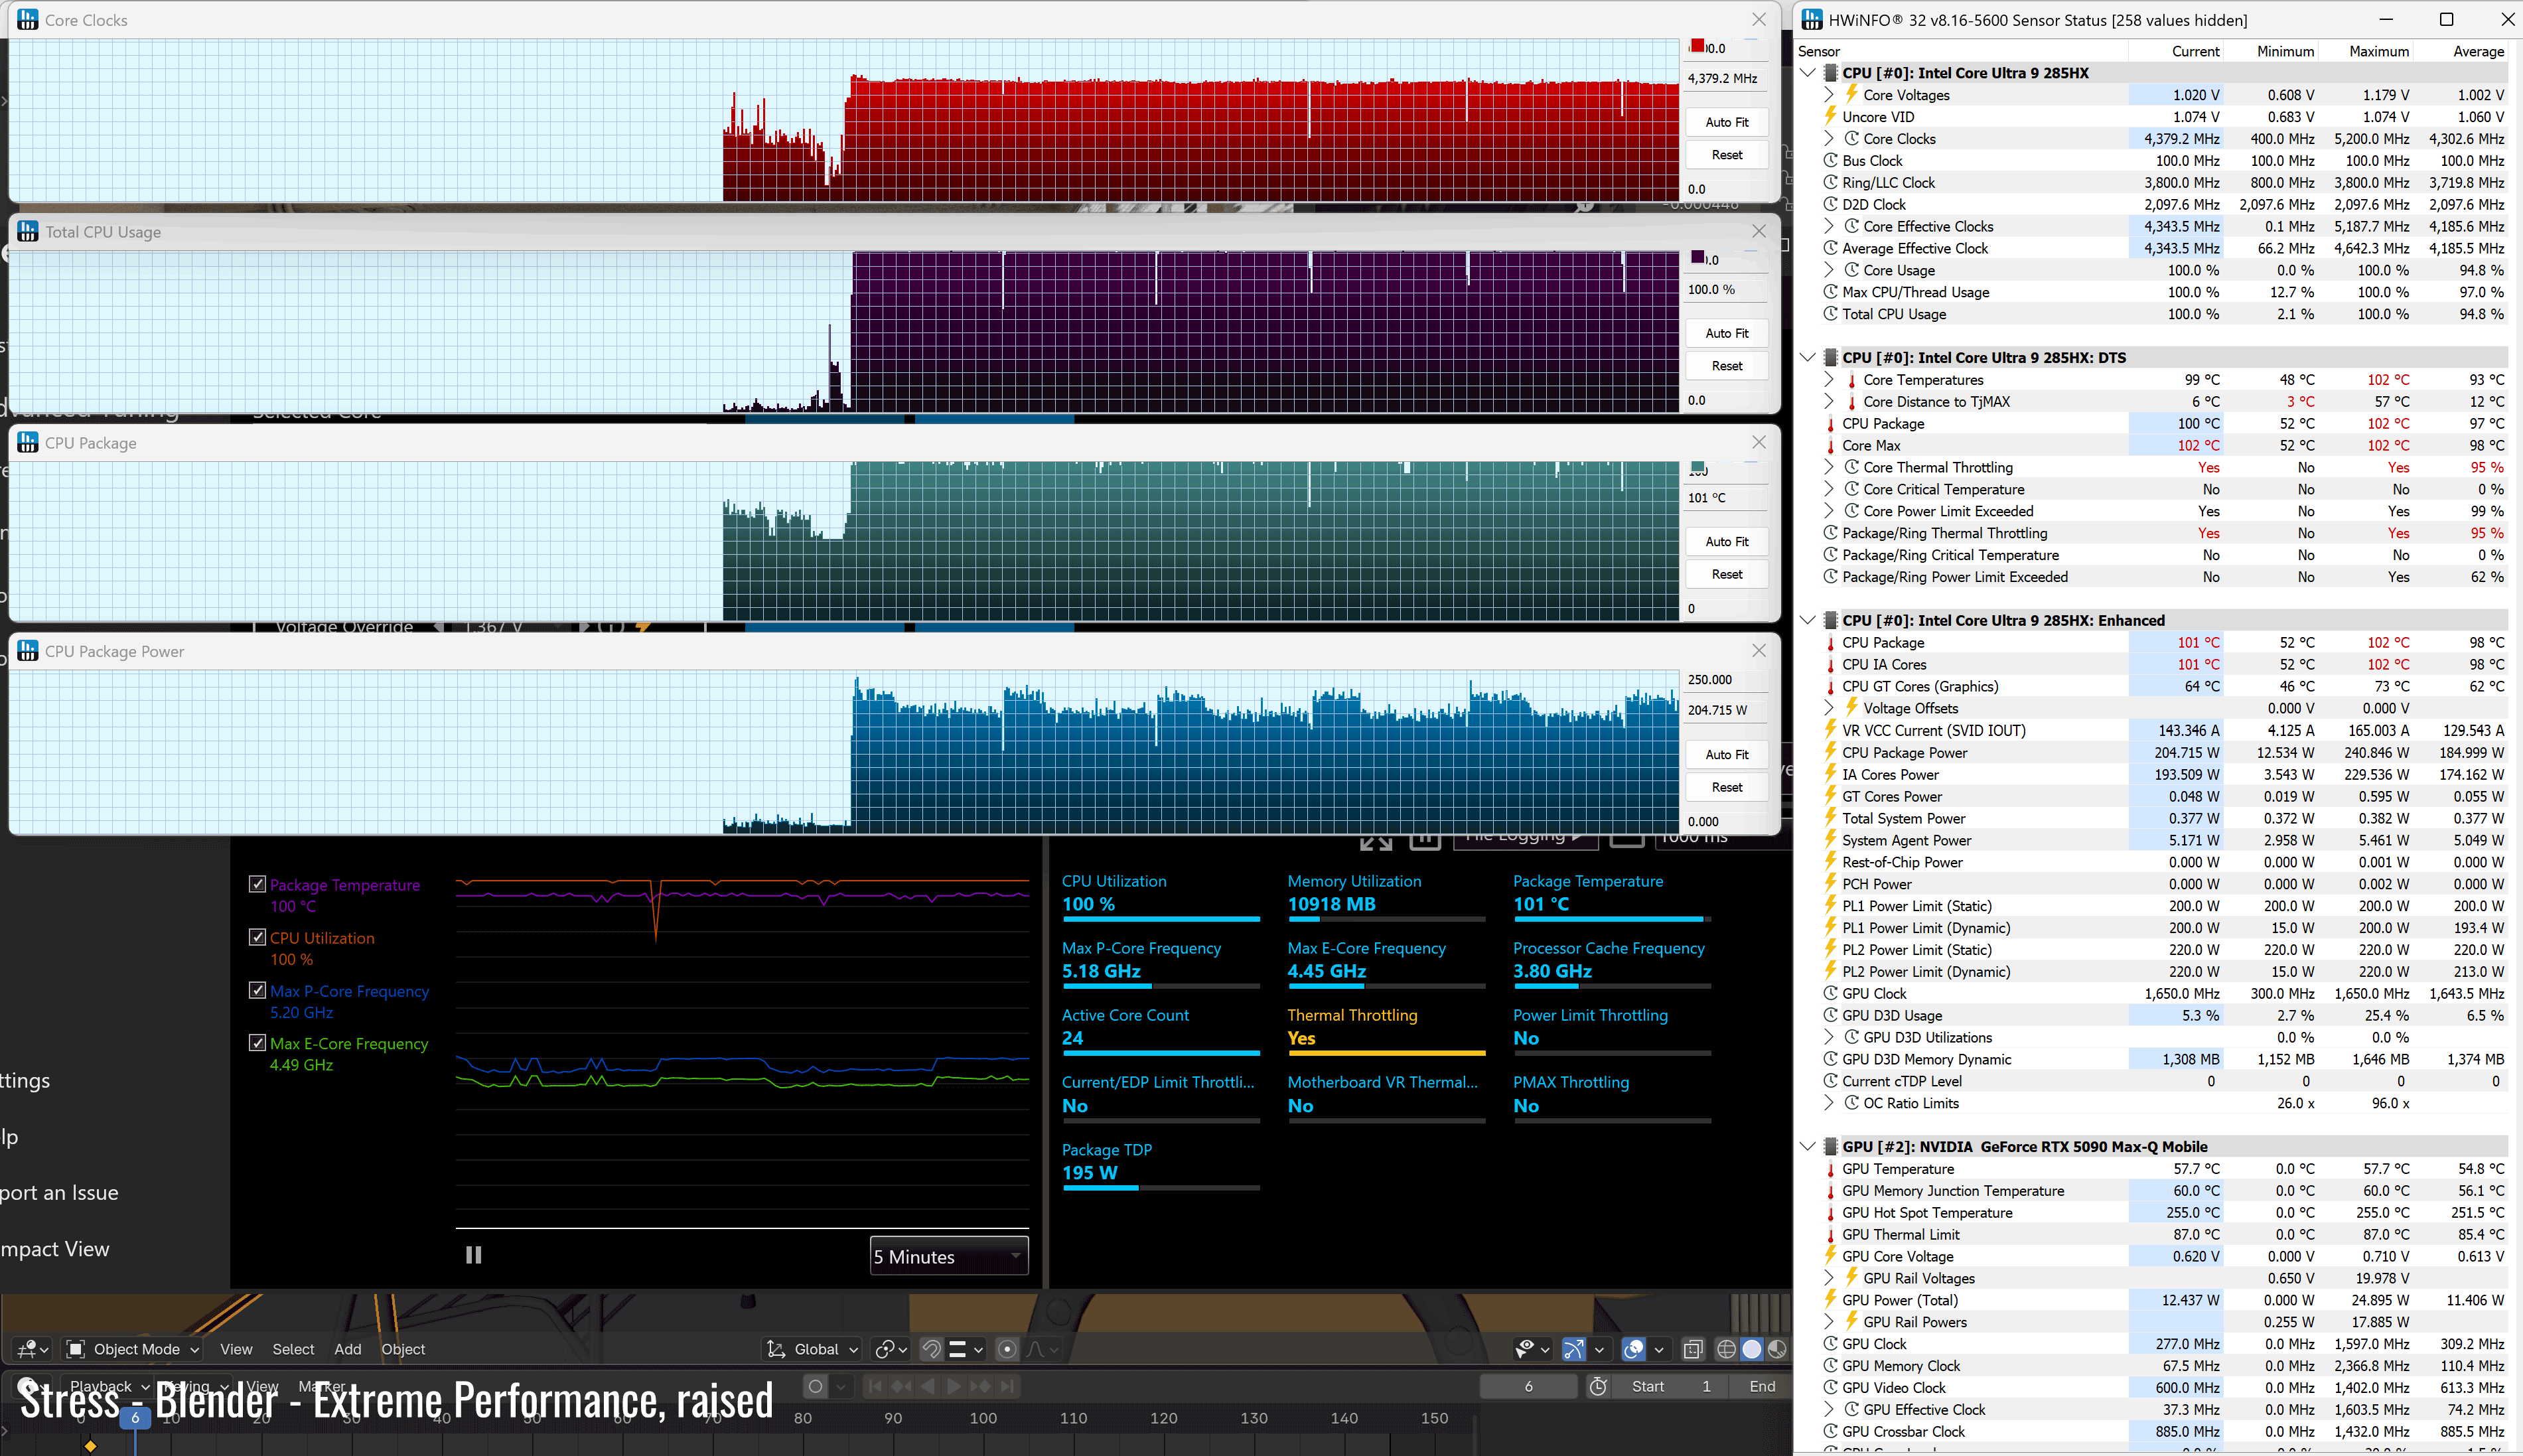Toggle auto keying record button
The image size is (2523, 1456).
pyautogui.click(x=816, y=1386)
